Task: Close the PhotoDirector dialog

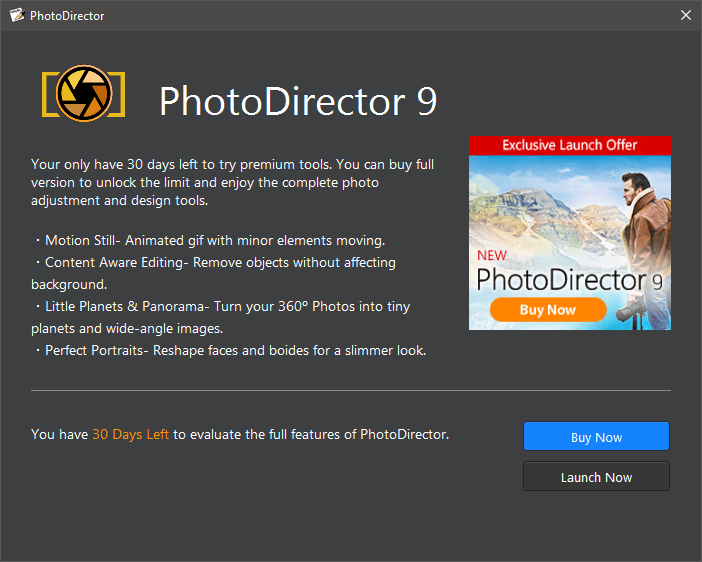Action: click(x=685, y=15)
